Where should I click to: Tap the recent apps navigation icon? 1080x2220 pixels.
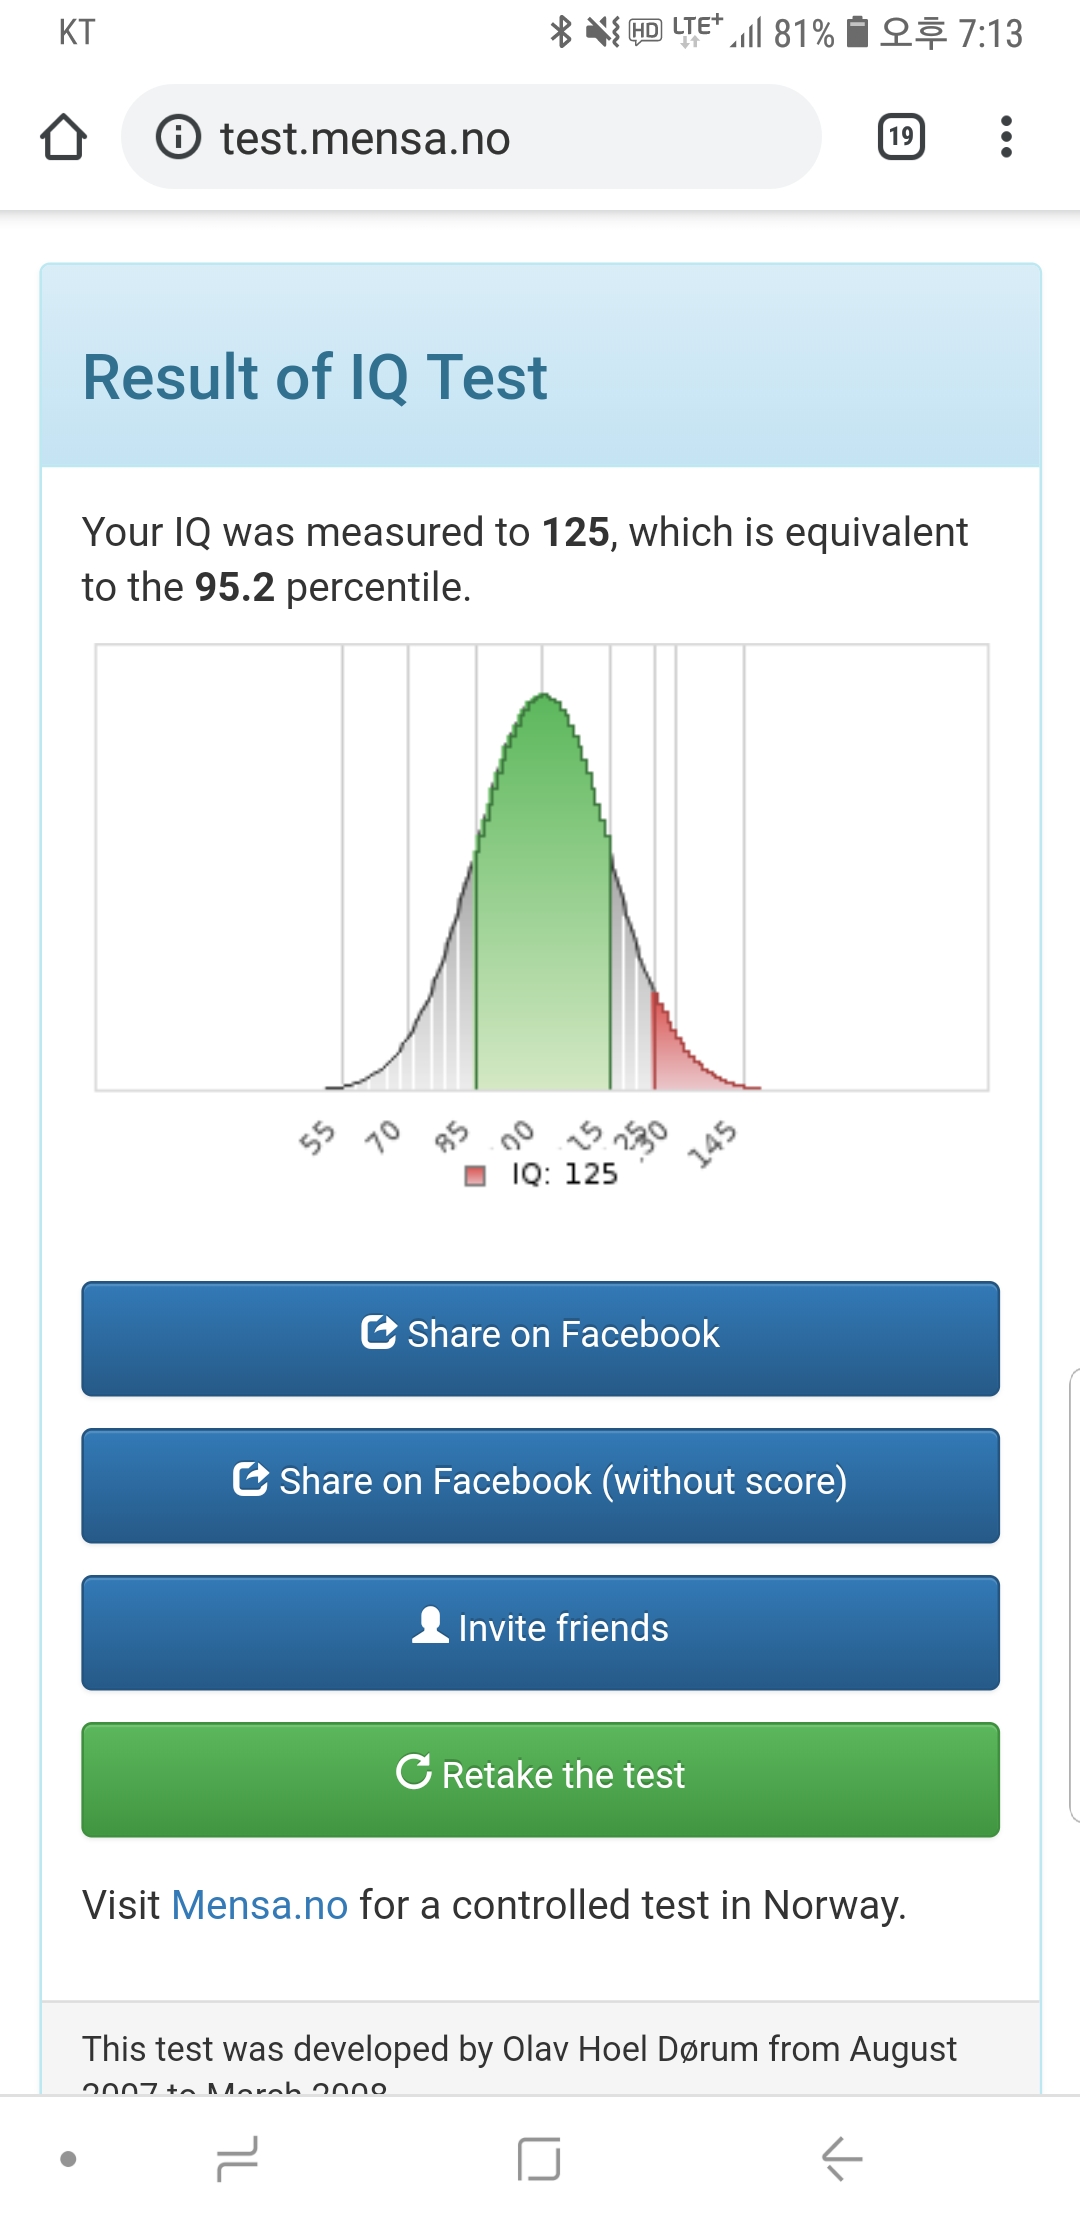click(238, 2158)
